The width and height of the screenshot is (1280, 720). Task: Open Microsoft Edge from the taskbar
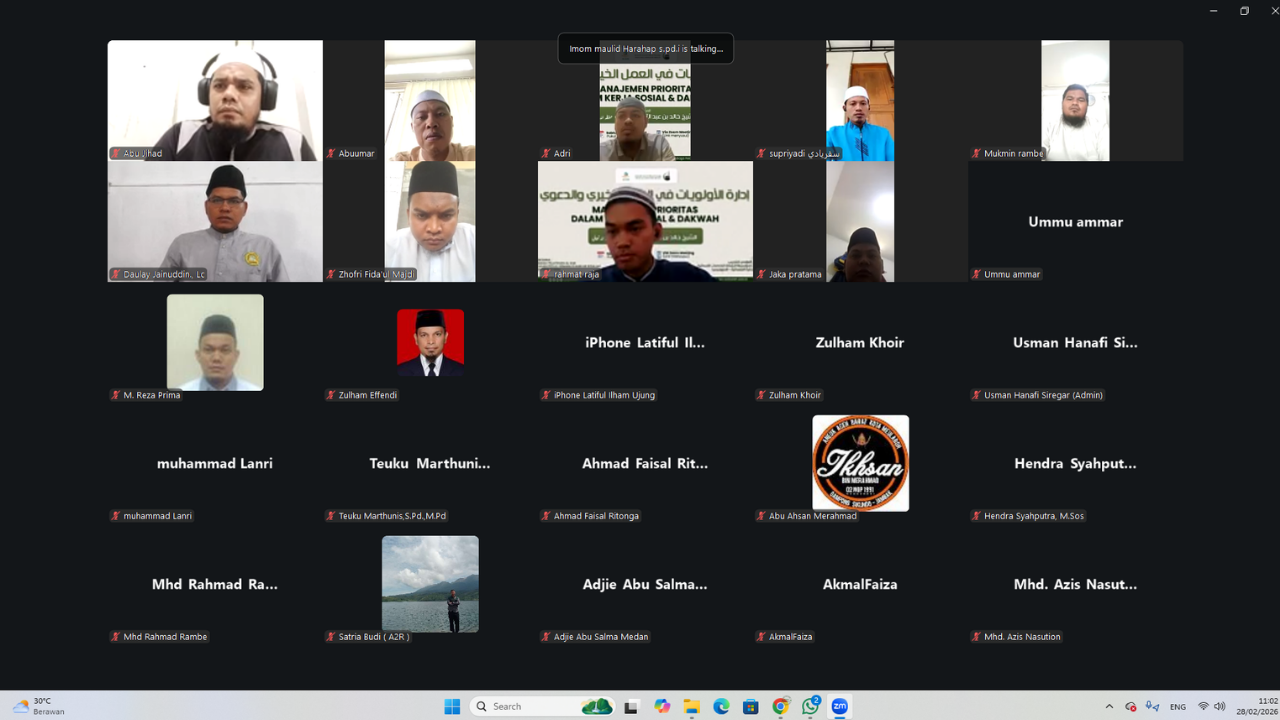tap(721, 706)
